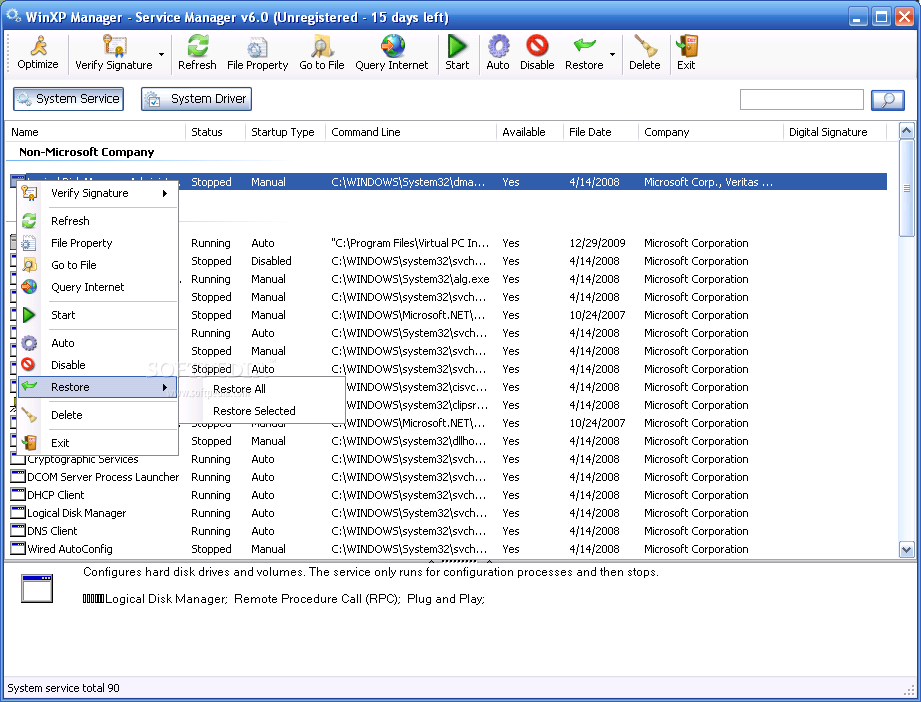Screen dimensions: 921x702
Task: Choose File Property in the context menu
Action: tap(98, 243)
